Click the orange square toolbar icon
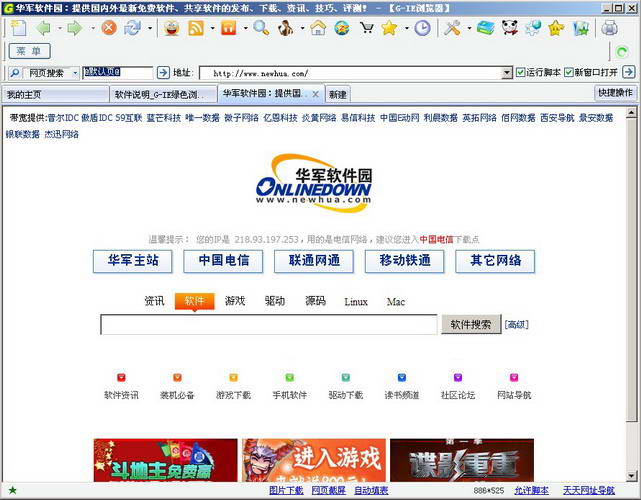The height and width of the screenshot is (500, 641). click(229, 28)
